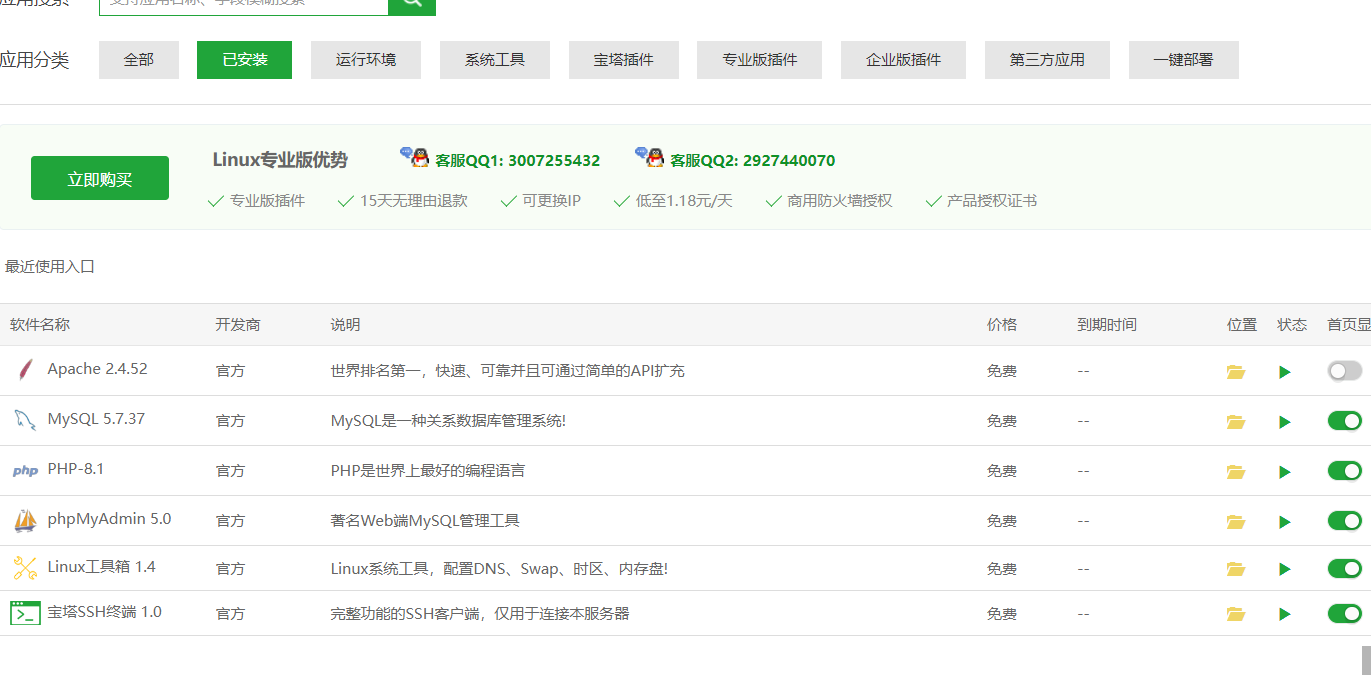The image size is (1371, 675).
Task: Switch to the 系统工具 category
Action: (x=495, y=60)
